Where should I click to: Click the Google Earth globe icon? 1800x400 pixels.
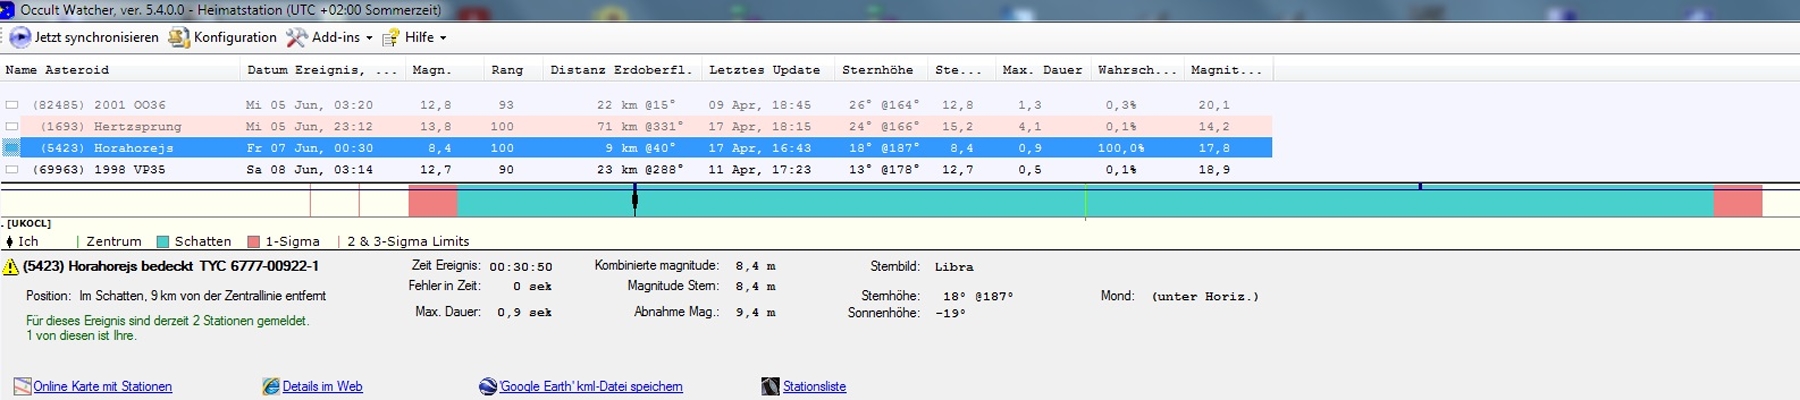pyautogui.click(x=488, y=387)
